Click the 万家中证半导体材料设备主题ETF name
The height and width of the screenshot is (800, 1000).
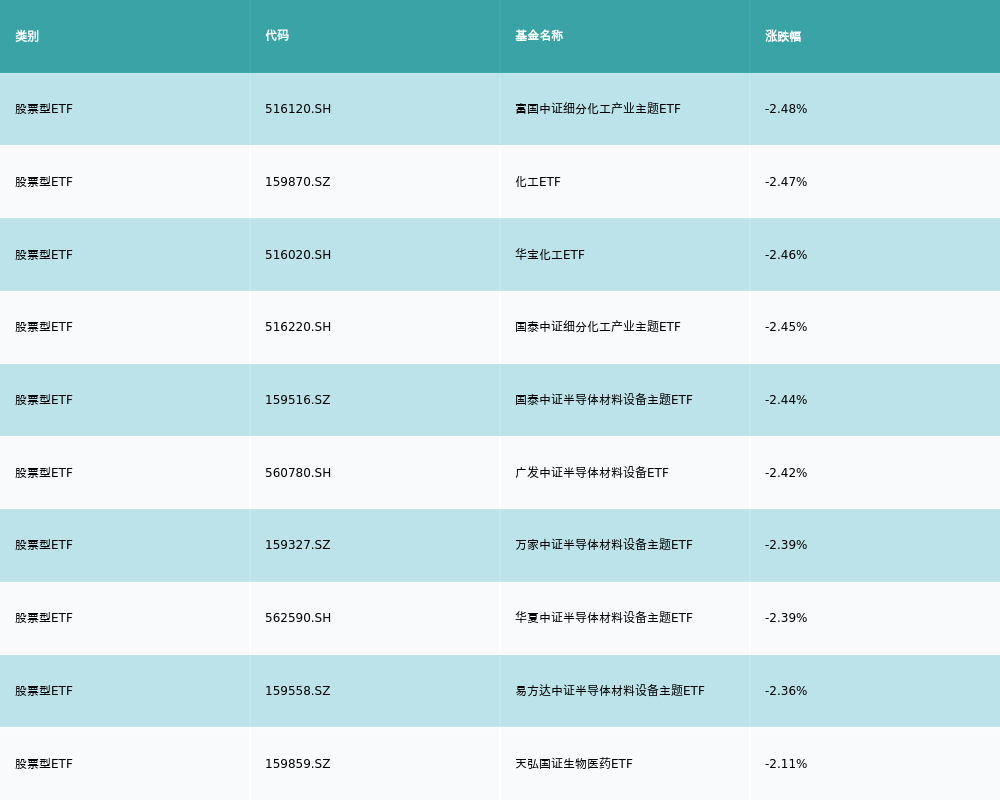(x=603, y=545)
